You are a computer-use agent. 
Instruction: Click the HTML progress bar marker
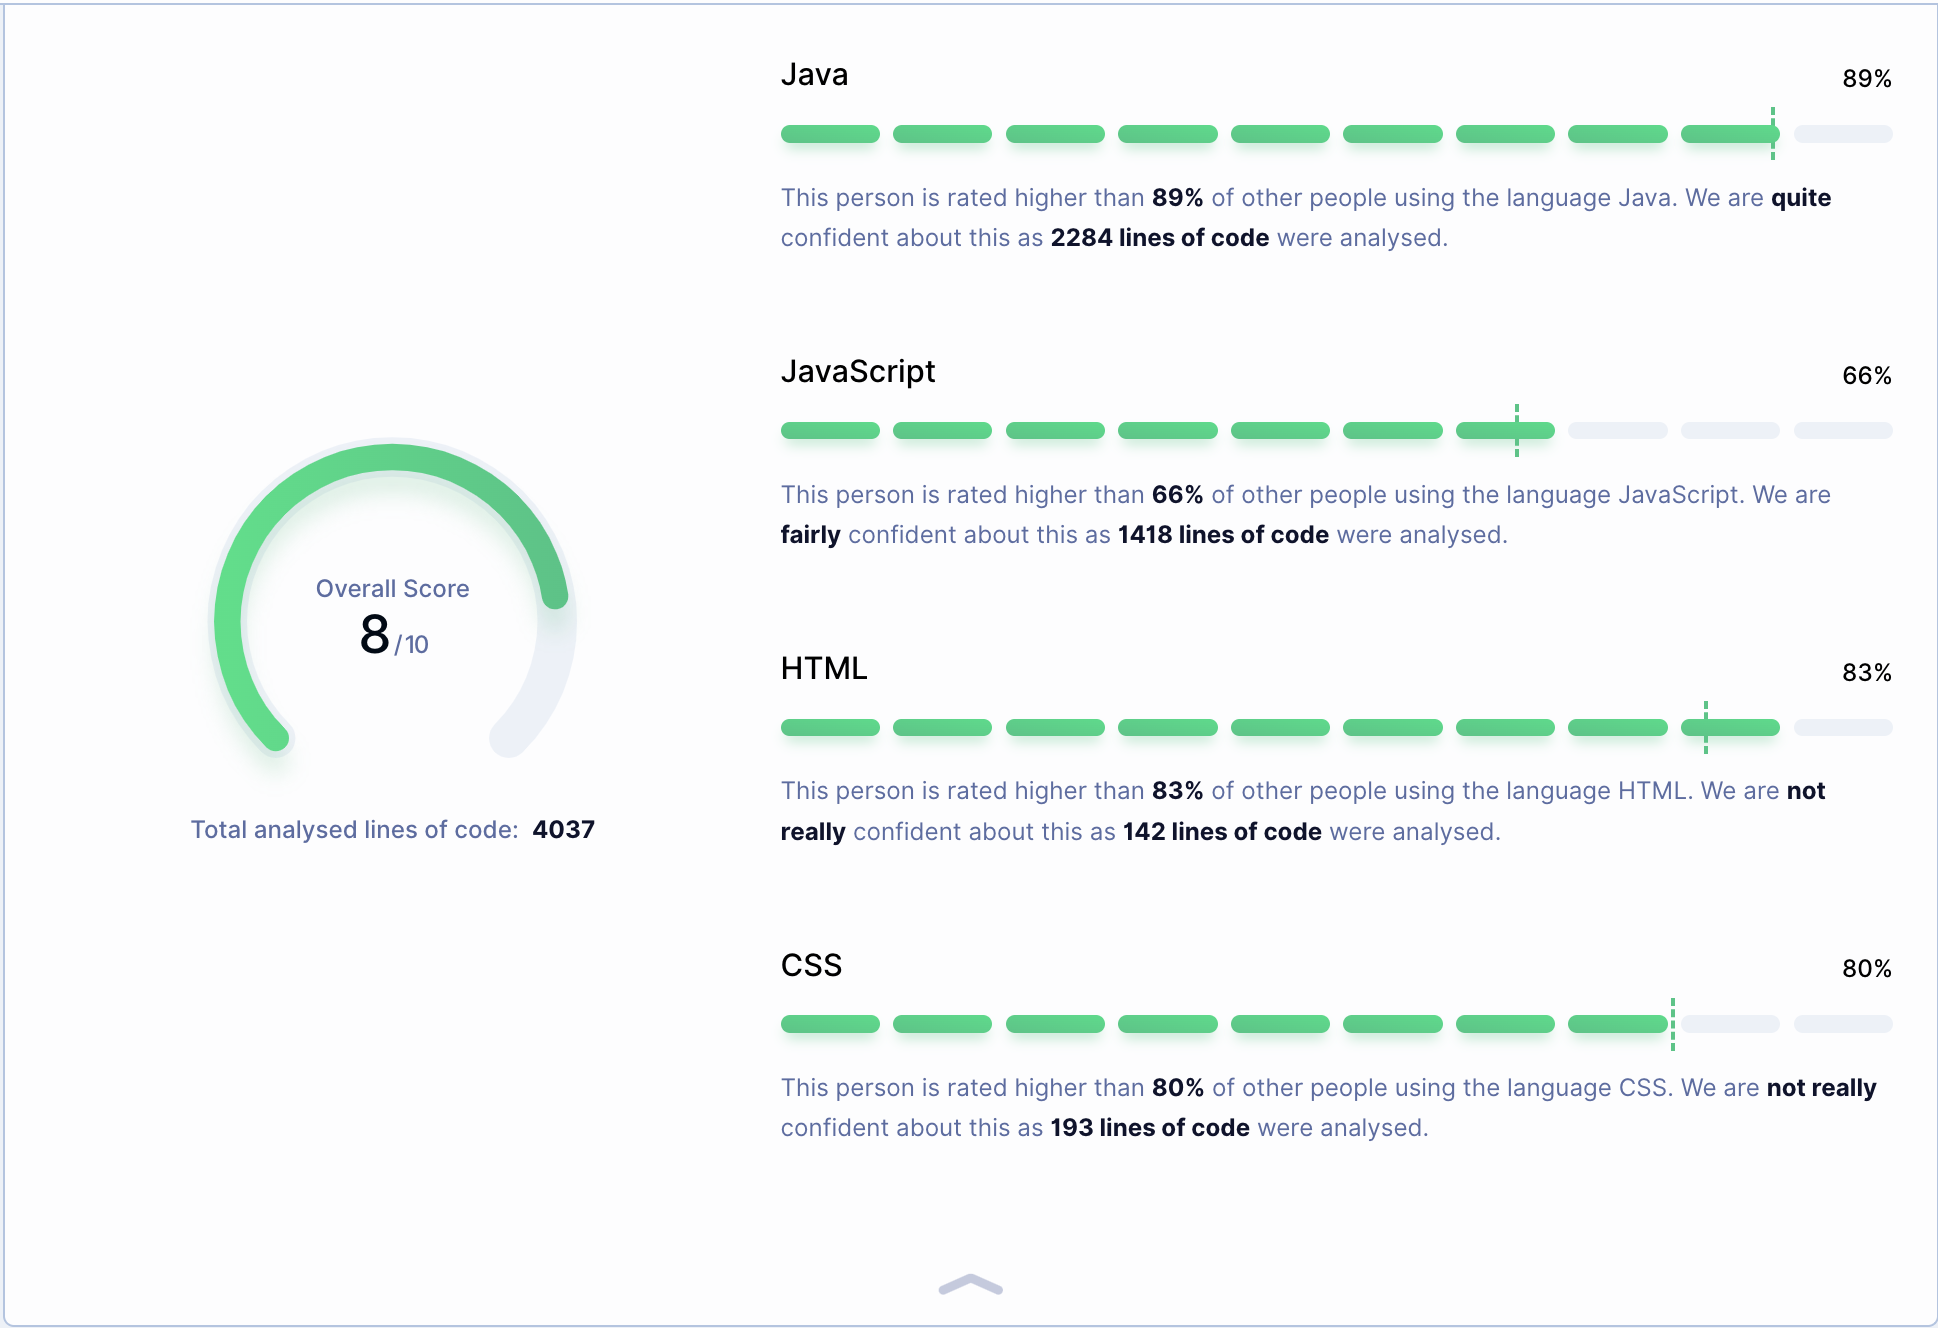1705,727
